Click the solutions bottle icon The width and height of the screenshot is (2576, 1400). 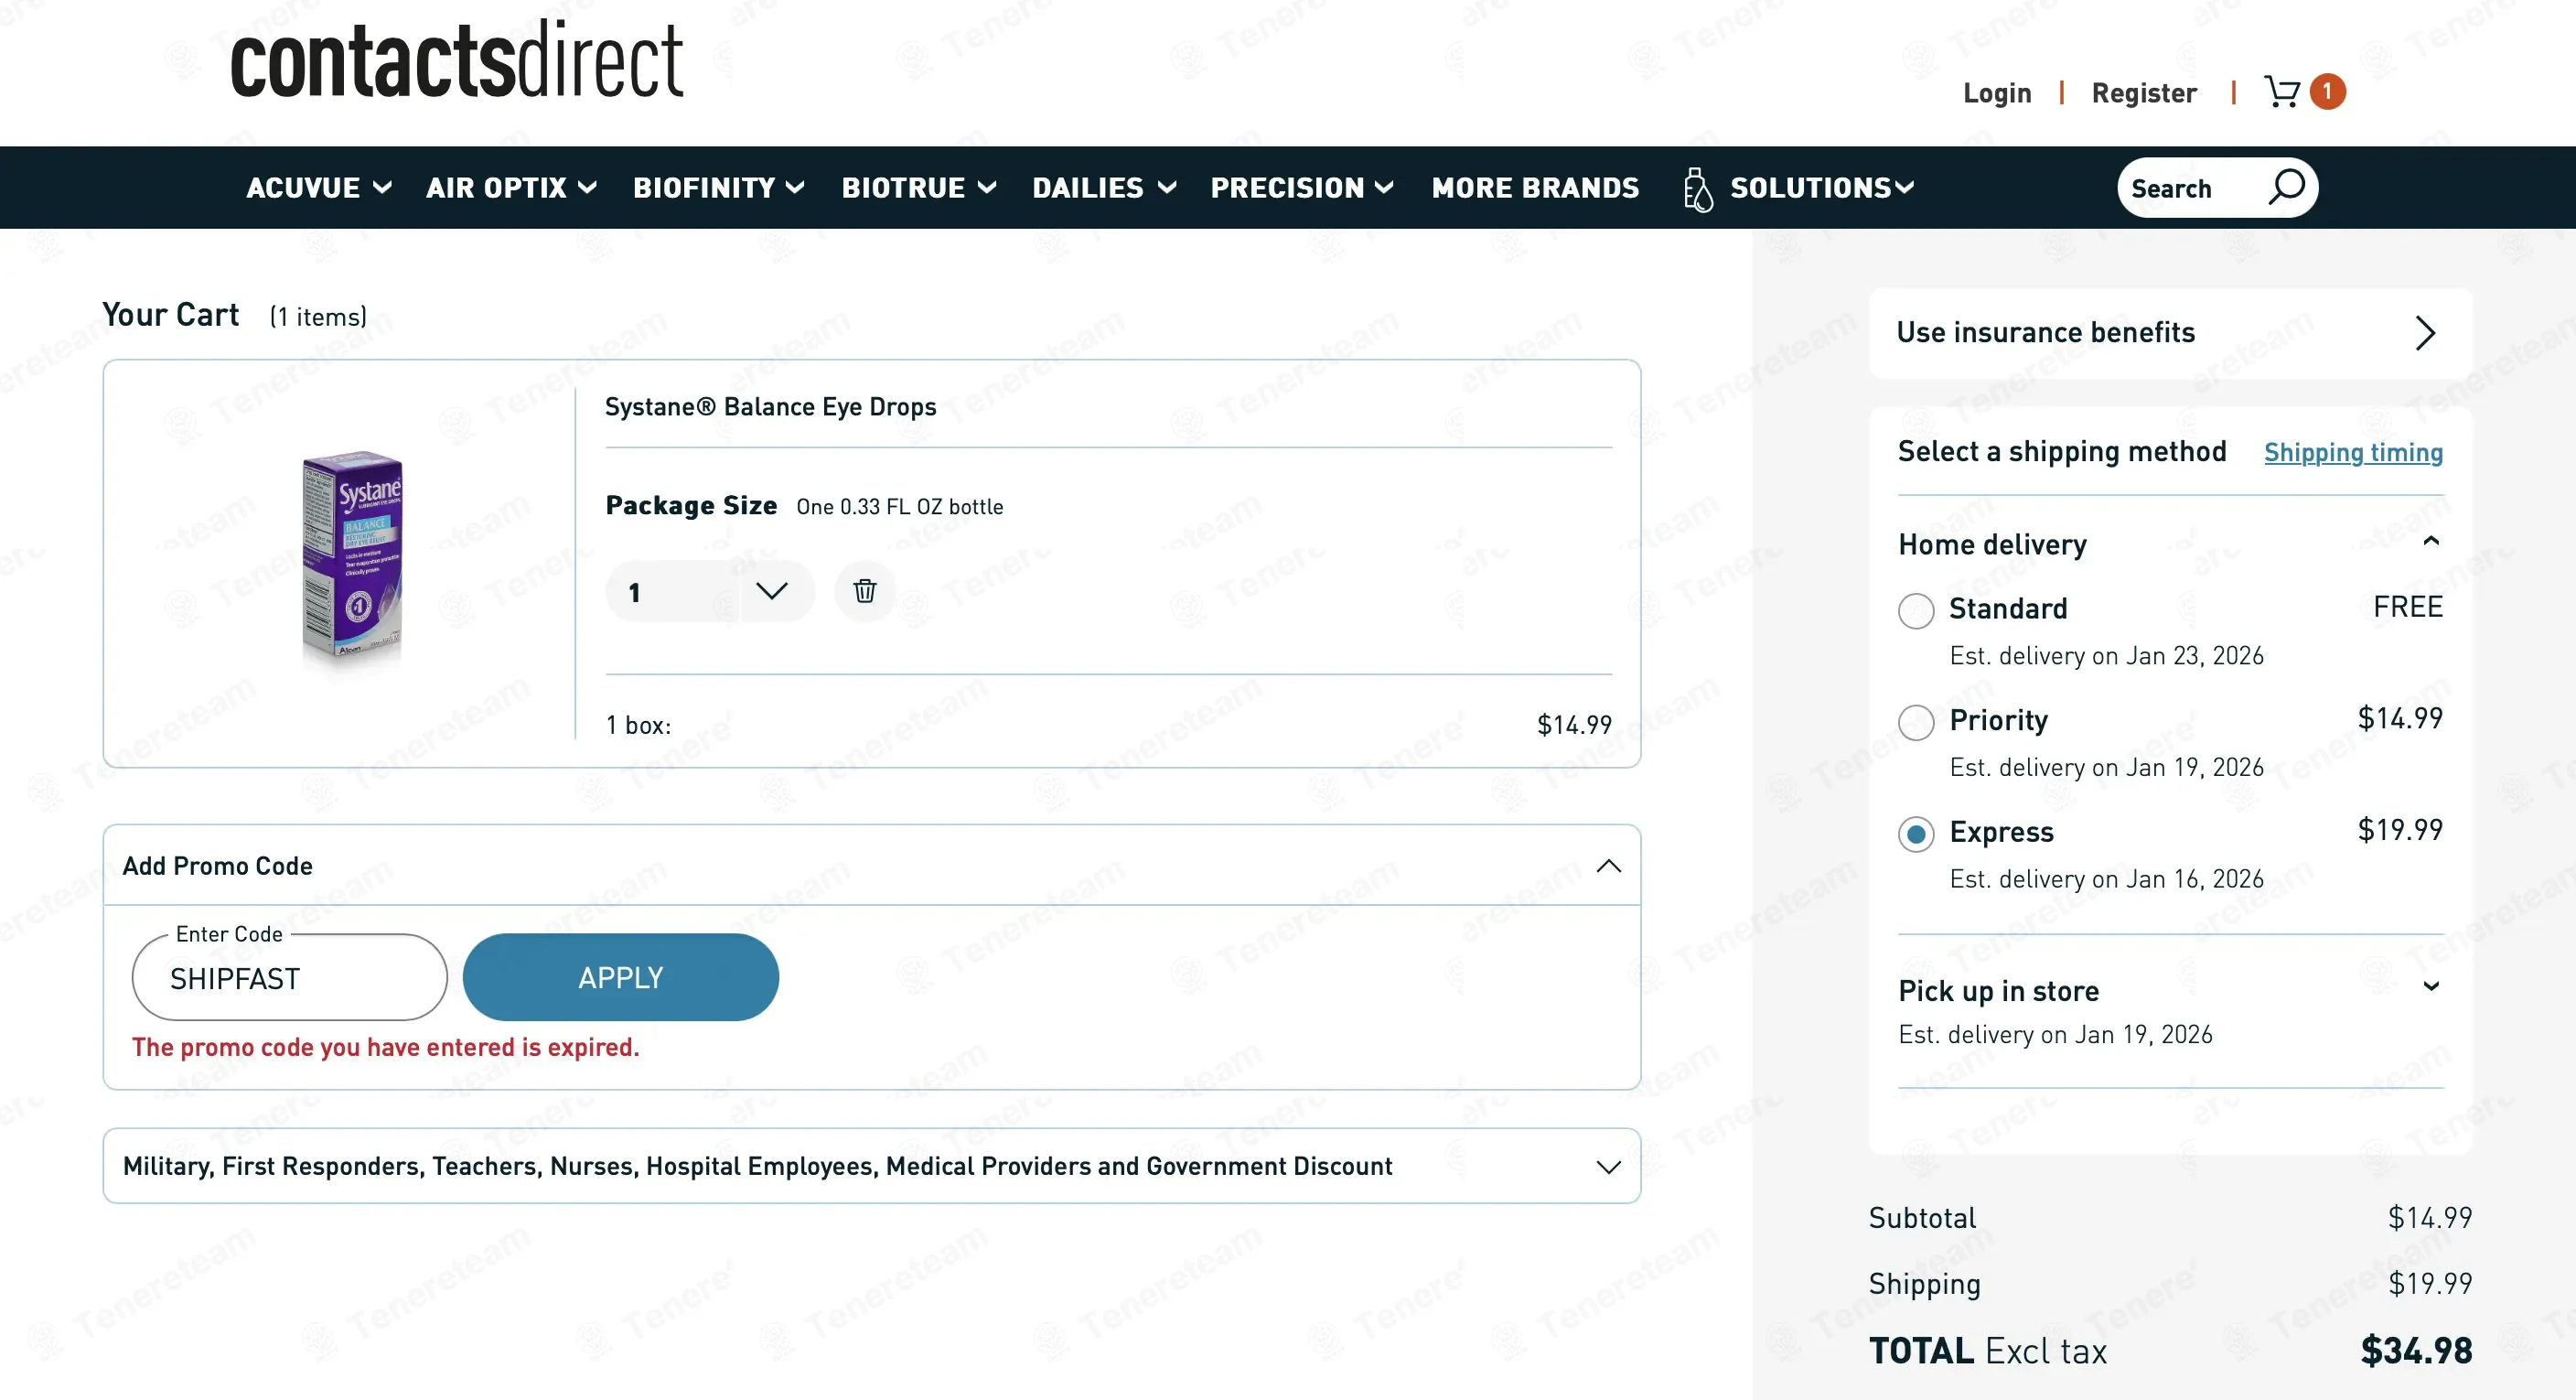click(x=1697, y=189)
